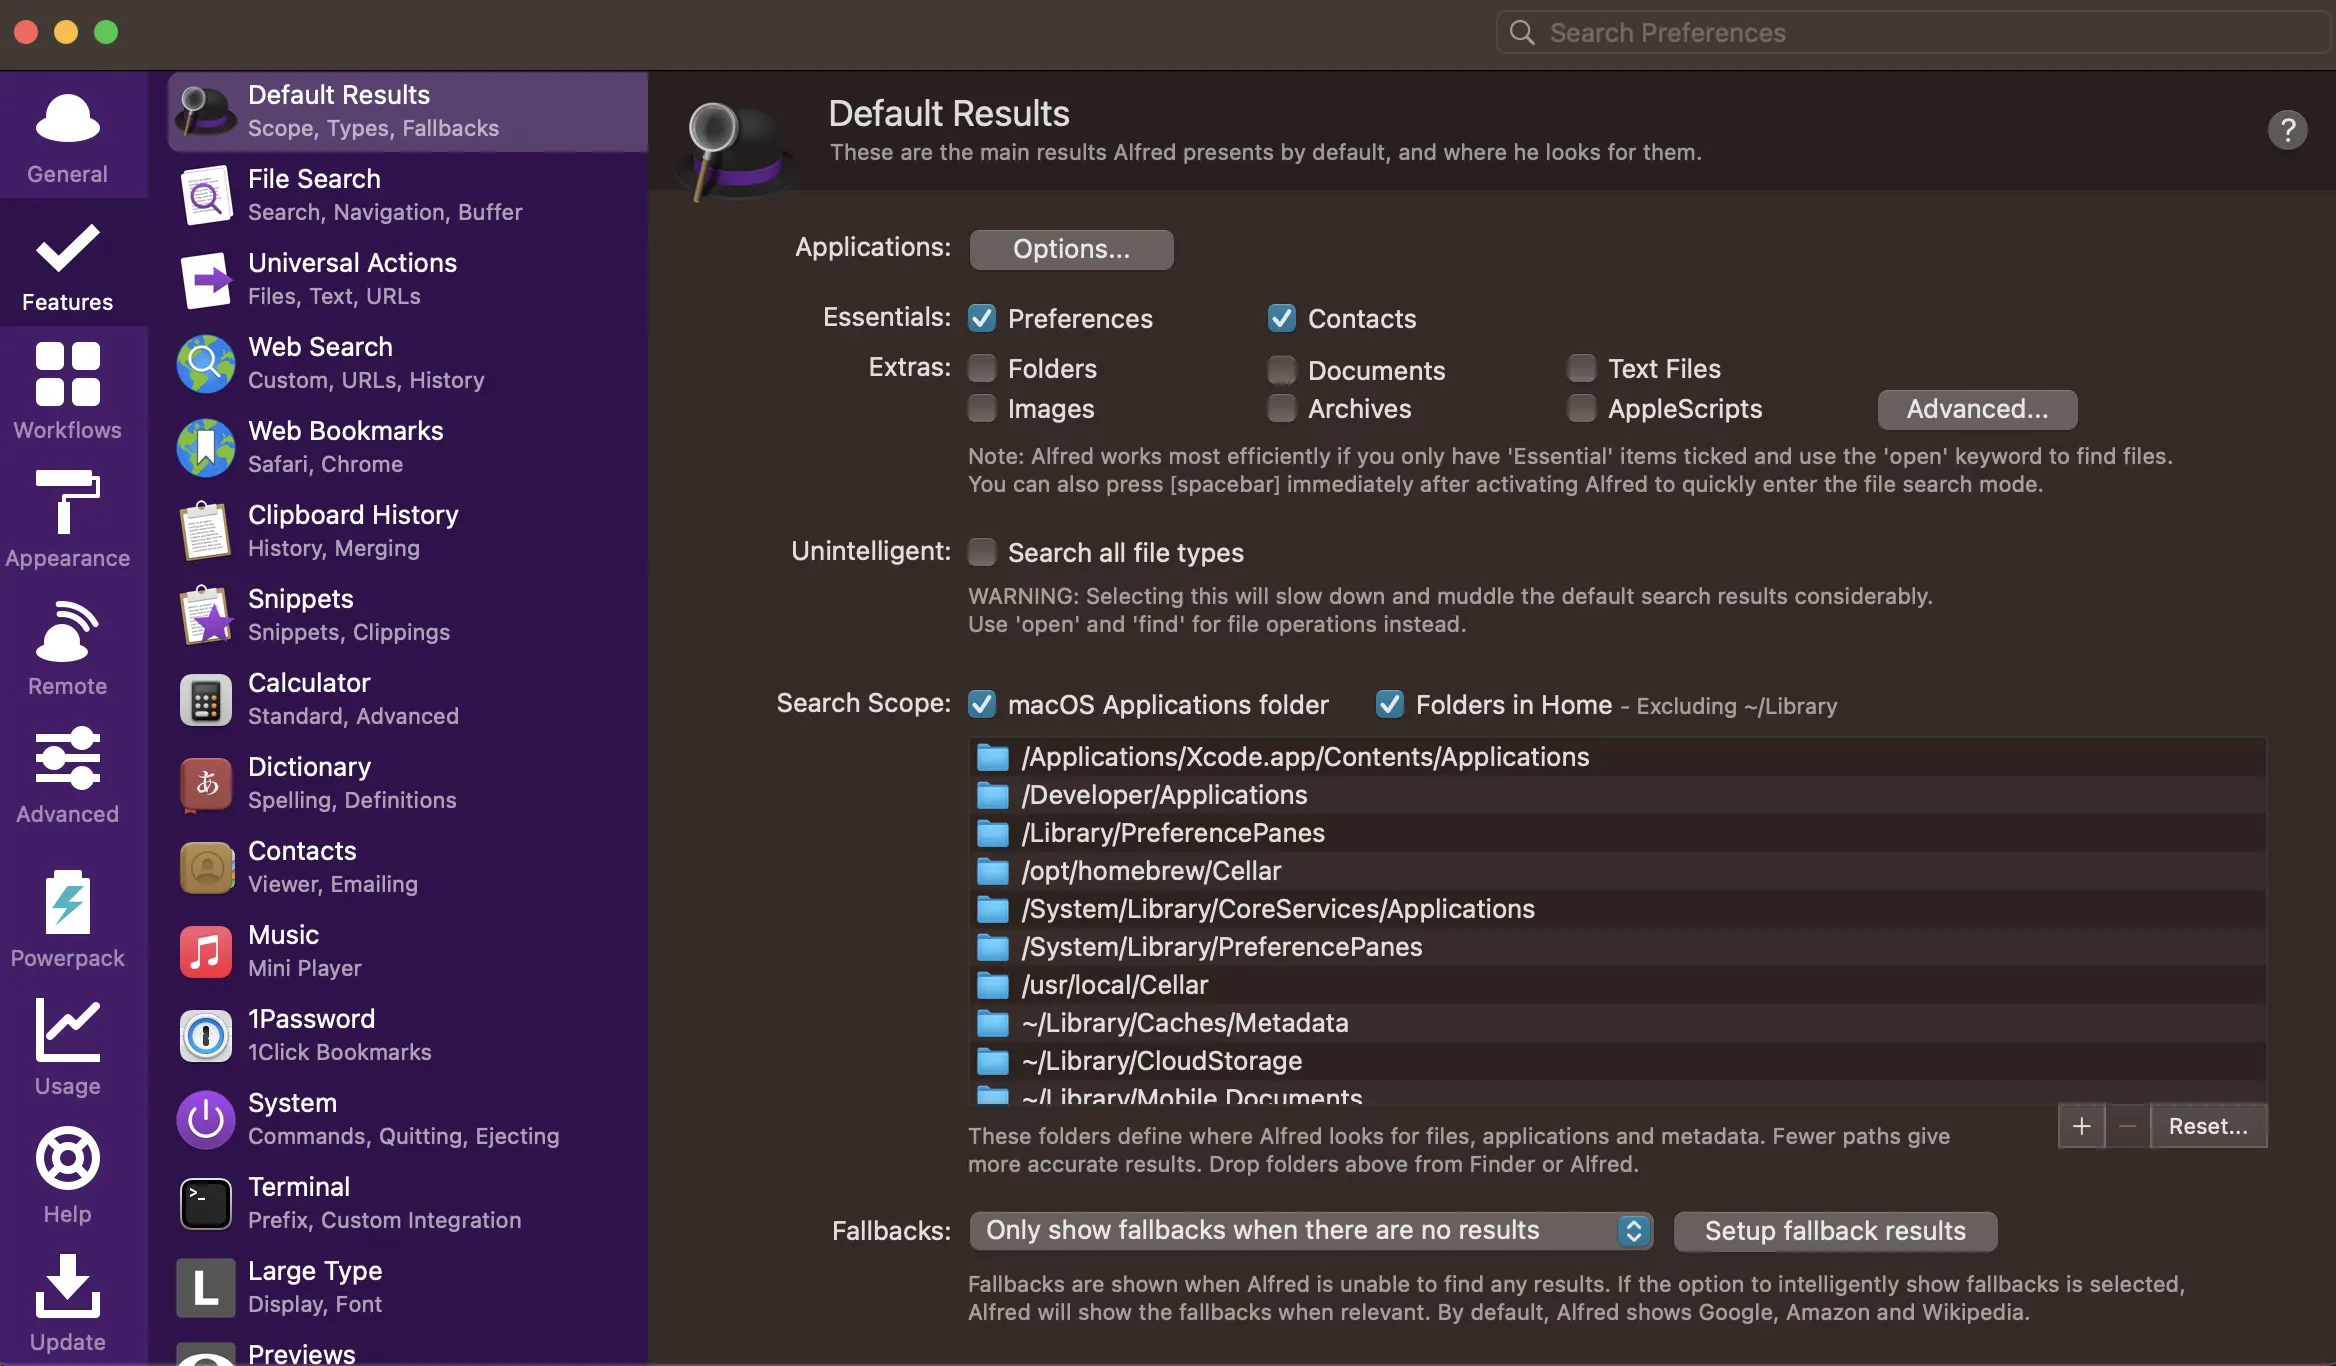Viewport: 2336px width, 1366px height.
Task: Select the Features tab checkmark icon
Action: point(67,248)
